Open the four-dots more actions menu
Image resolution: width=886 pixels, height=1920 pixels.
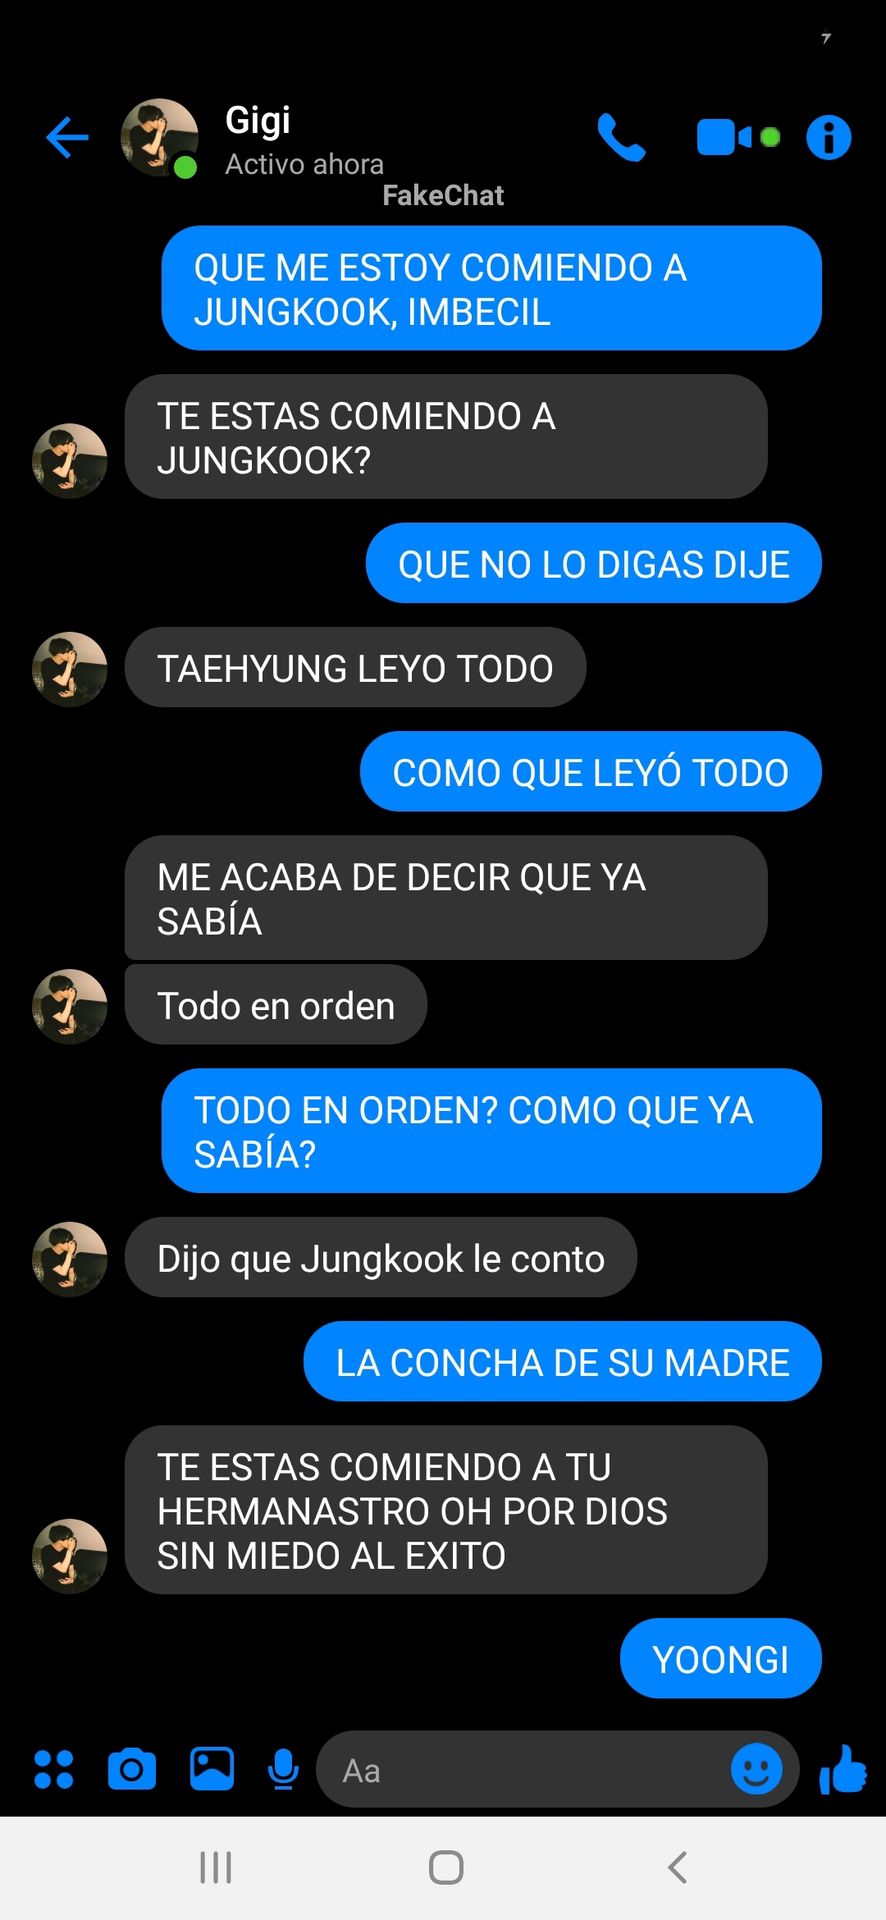54,1769
